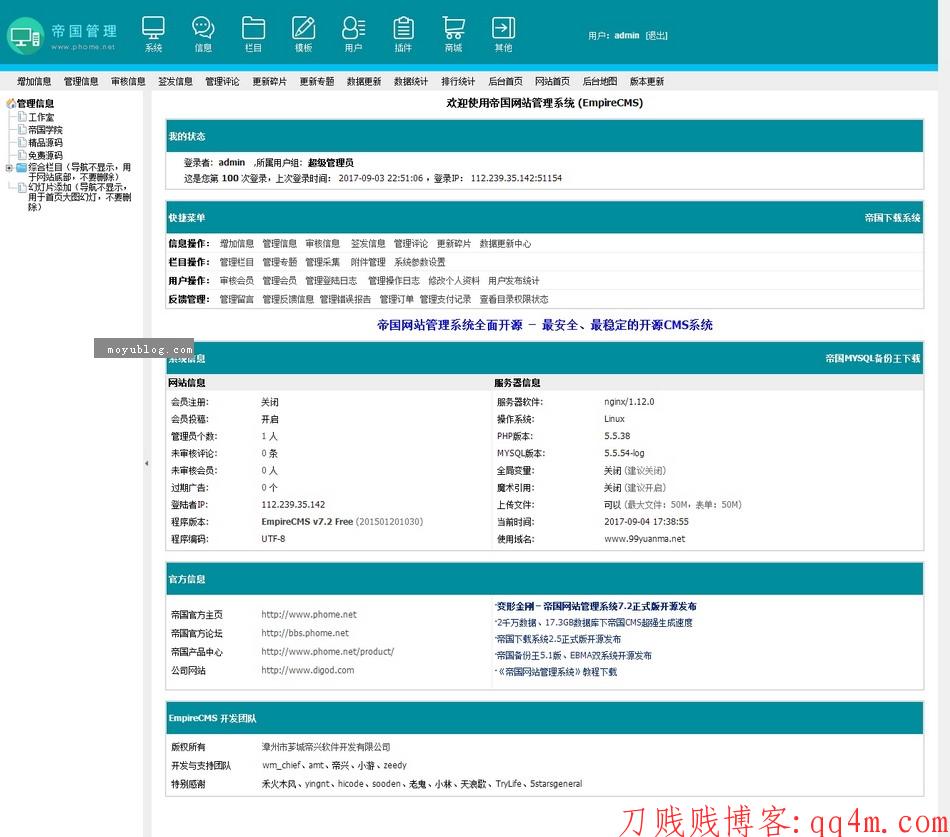Open 管理评论 in the top menu bar
Screen dimensions: 950x837
222,81
